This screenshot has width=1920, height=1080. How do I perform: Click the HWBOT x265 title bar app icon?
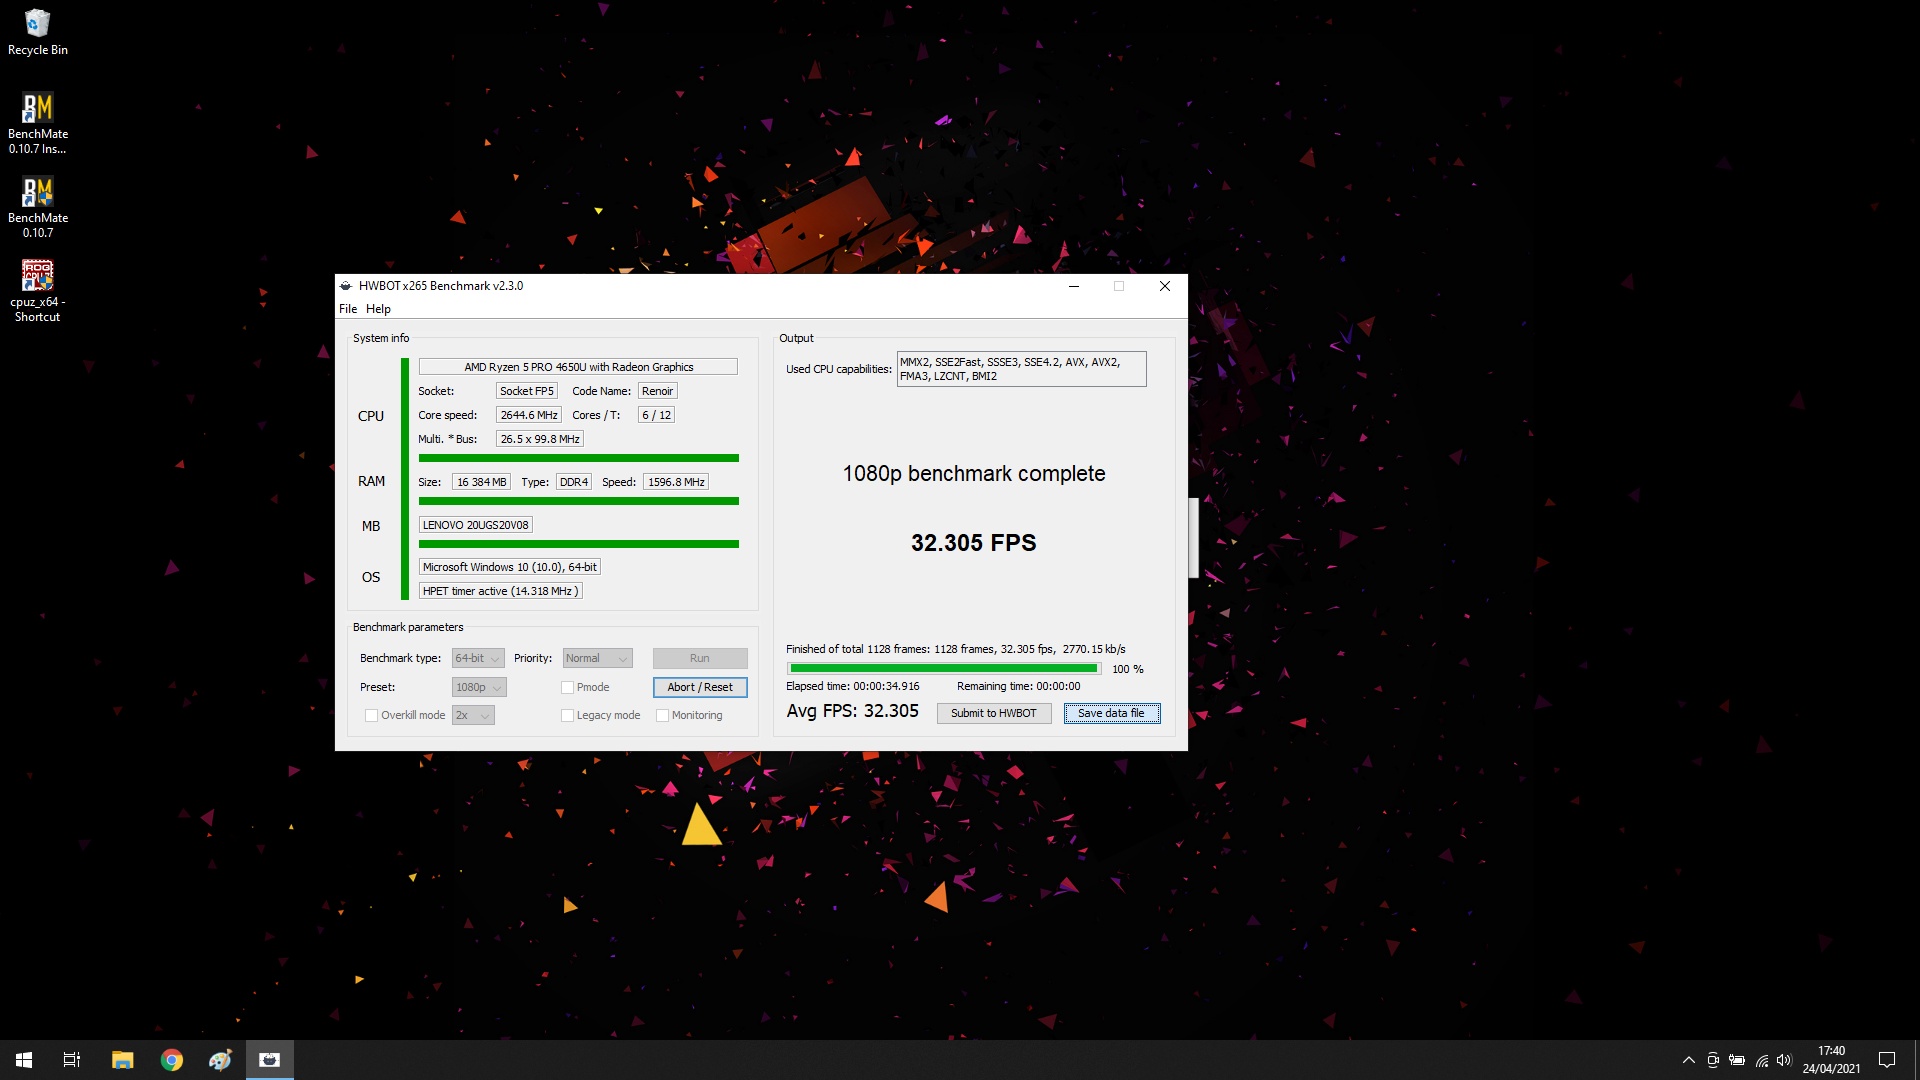click(x=346, y=286)
